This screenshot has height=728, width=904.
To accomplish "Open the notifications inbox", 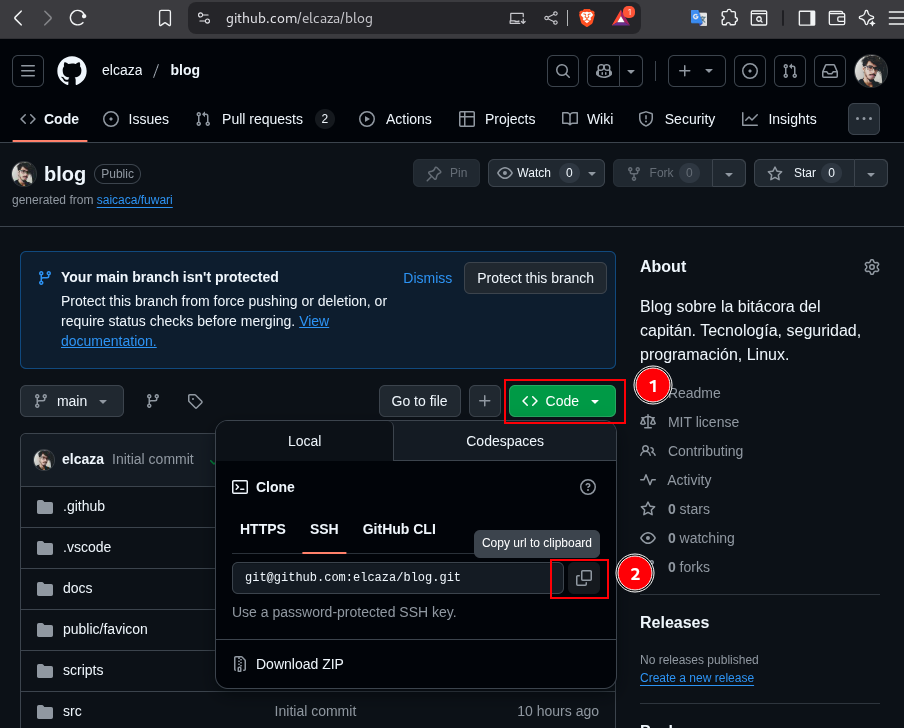I will [830, 71].
